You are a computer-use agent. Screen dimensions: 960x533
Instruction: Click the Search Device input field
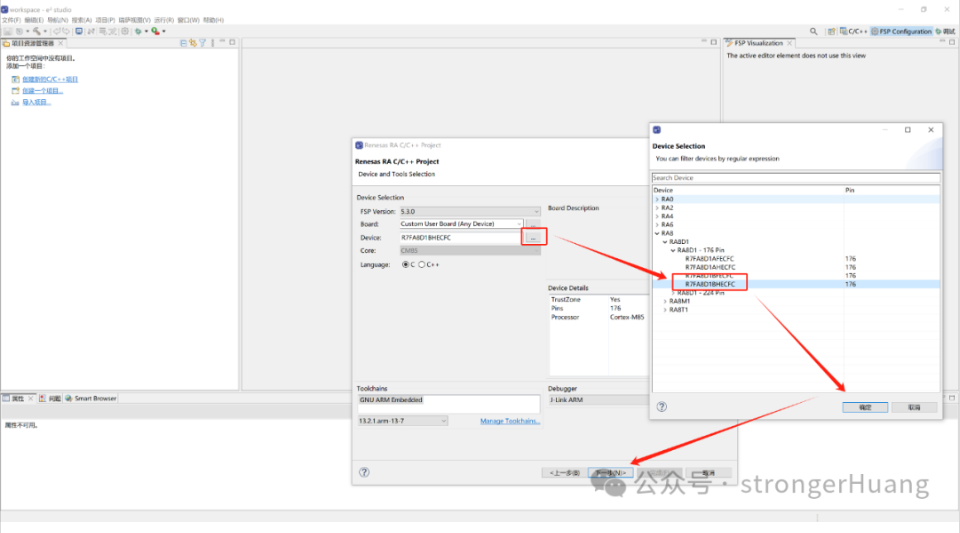(x=795, y=178)
